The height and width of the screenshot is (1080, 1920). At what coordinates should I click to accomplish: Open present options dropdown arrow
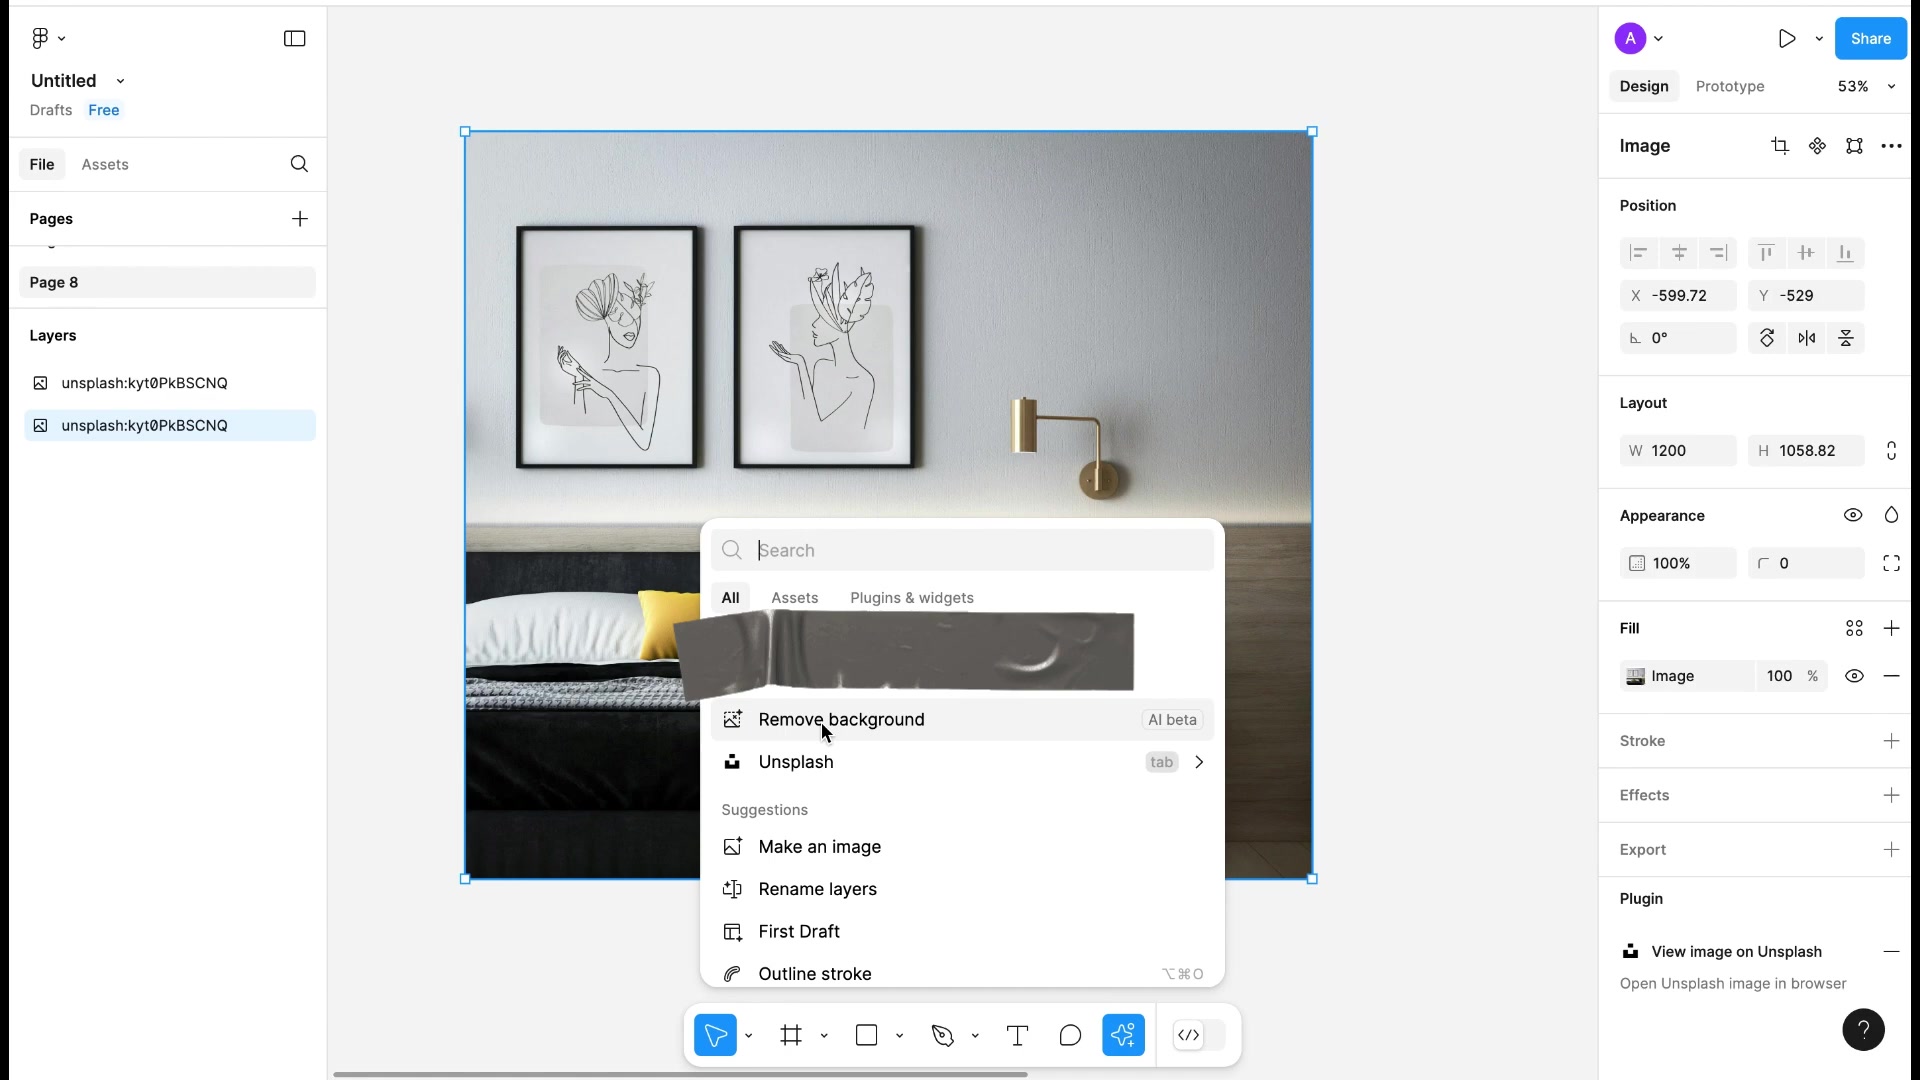pos(1819,38)
